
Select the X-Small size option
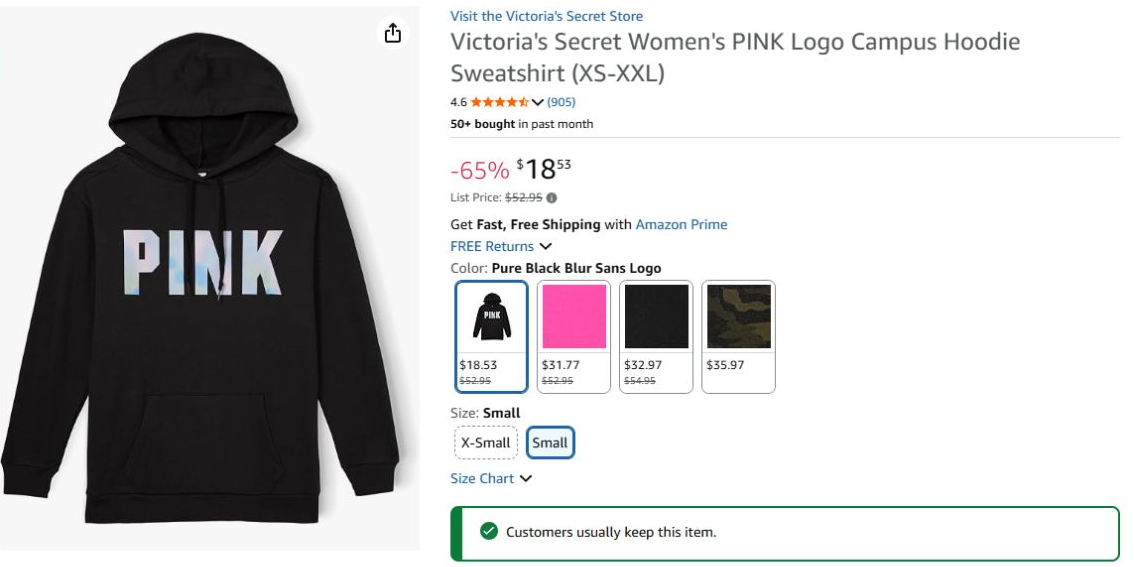coord(486,443)
